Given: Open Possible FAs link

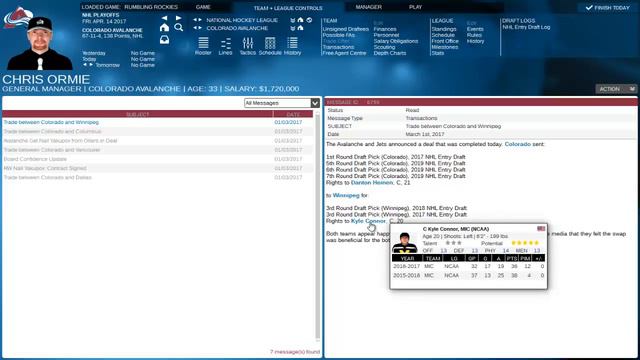Looking at the screenshot, I should [338, 35].
